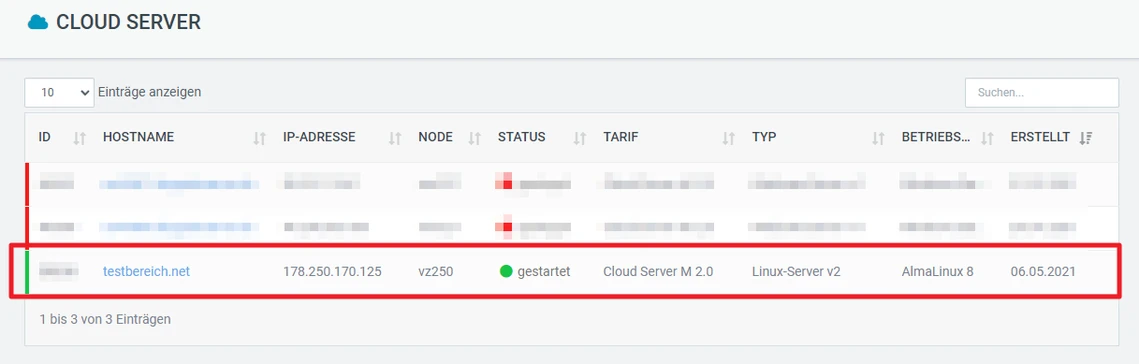
Task: Open the testbereich.net hostname link
Action: pyautogui.click(x=146, y=272)
